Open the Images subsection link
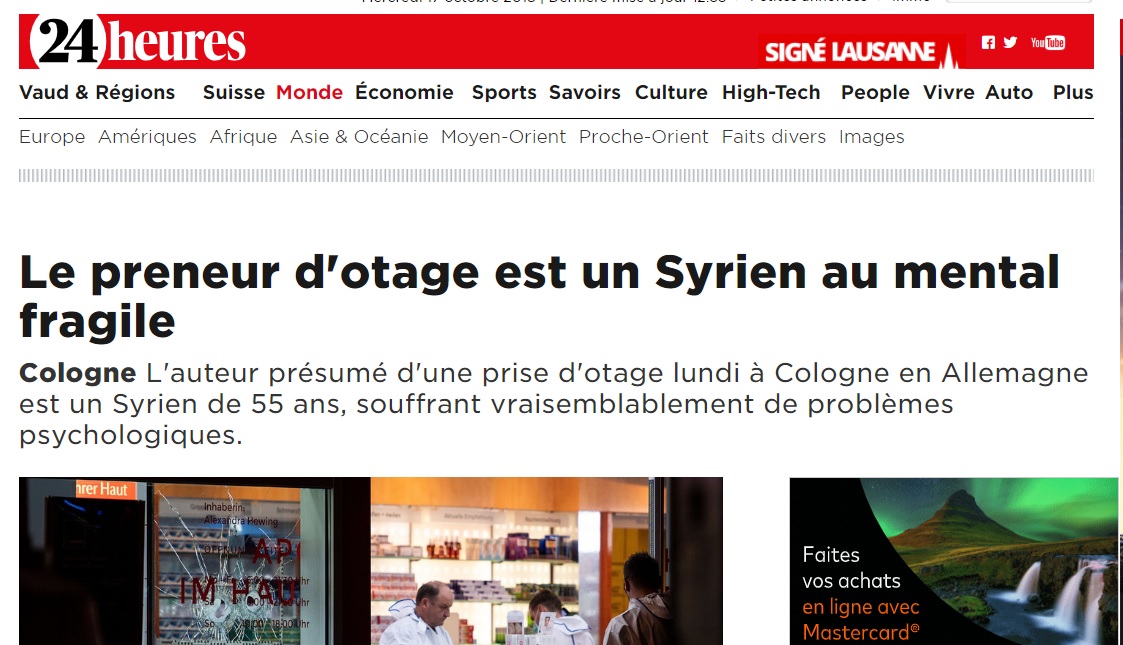This screenshot has width=1123, height=645. [x=872, y=137]
